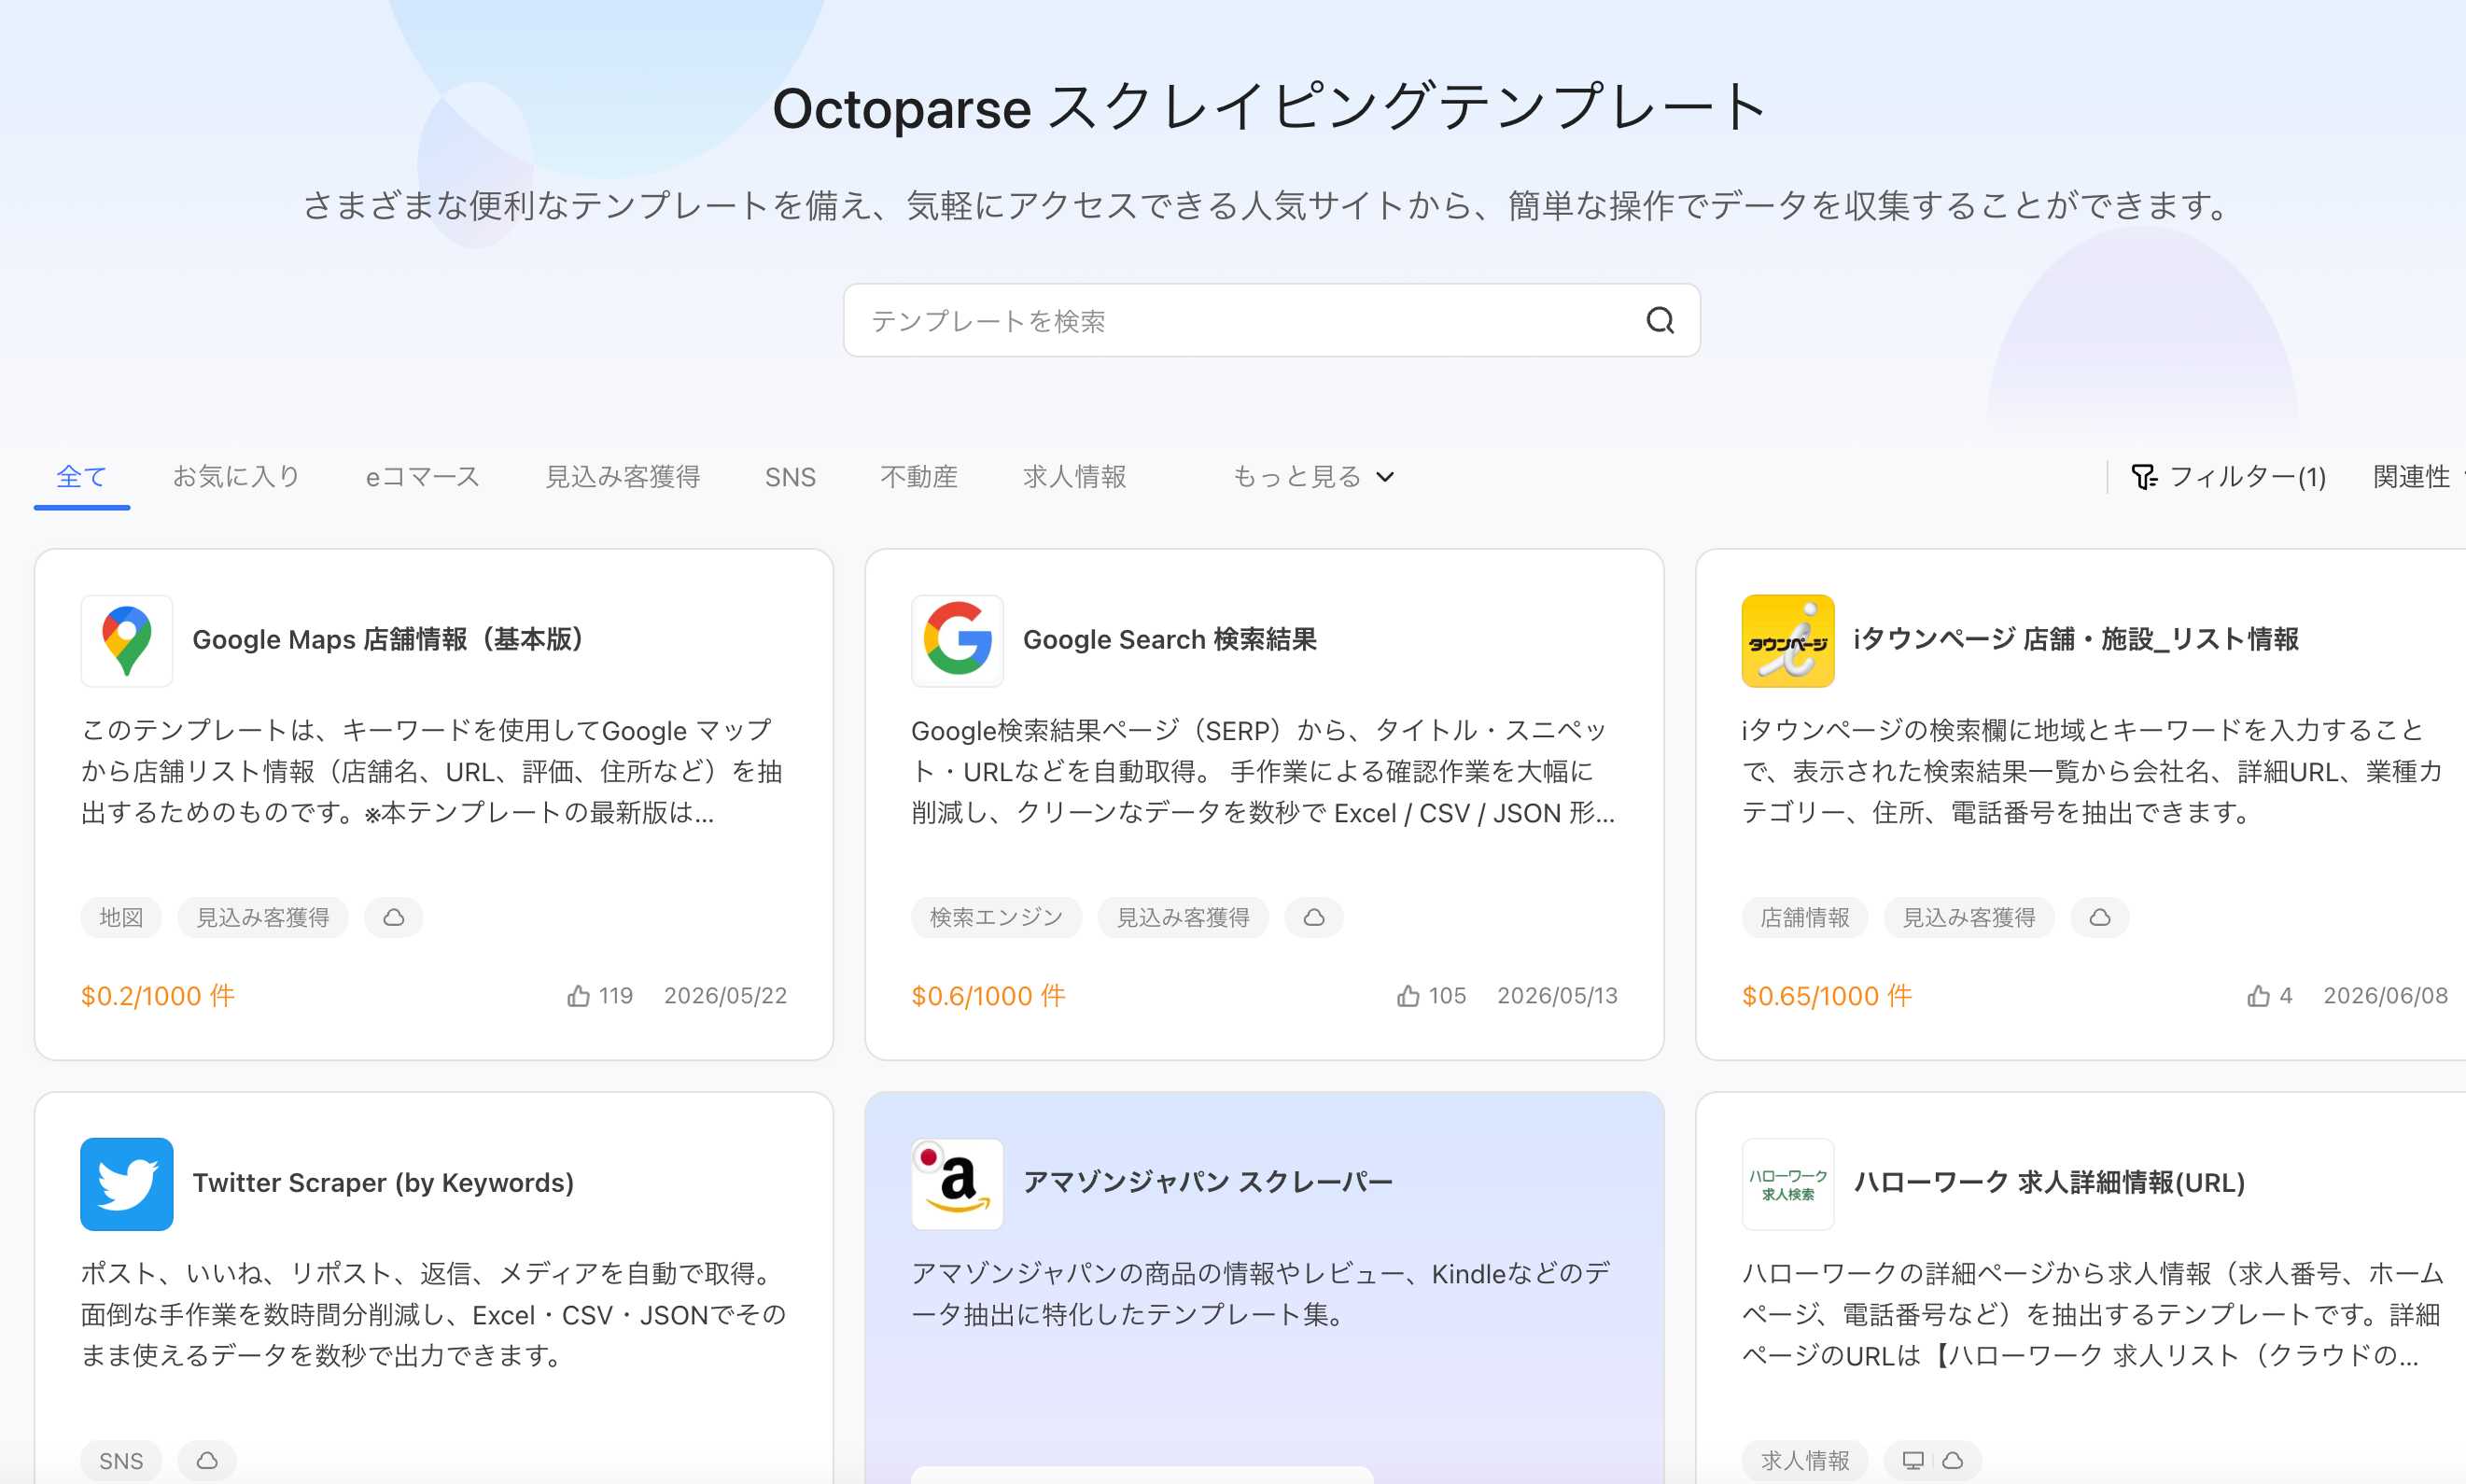This screenshot has height=1484, width=2466.
Task: Select the 全て tab
Action: coord(82,477)
